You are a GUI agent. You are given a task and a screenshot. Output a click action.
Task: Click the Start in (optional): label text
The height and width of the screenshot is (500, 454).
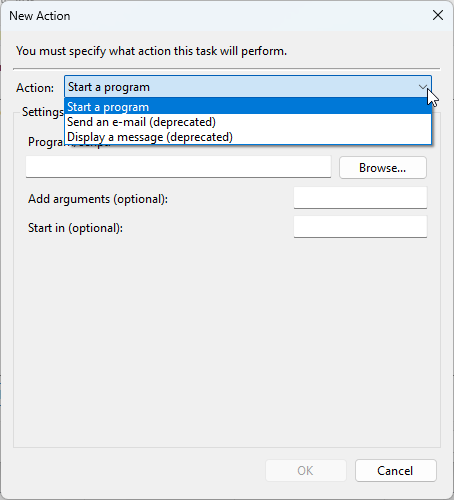coord(76,228)
